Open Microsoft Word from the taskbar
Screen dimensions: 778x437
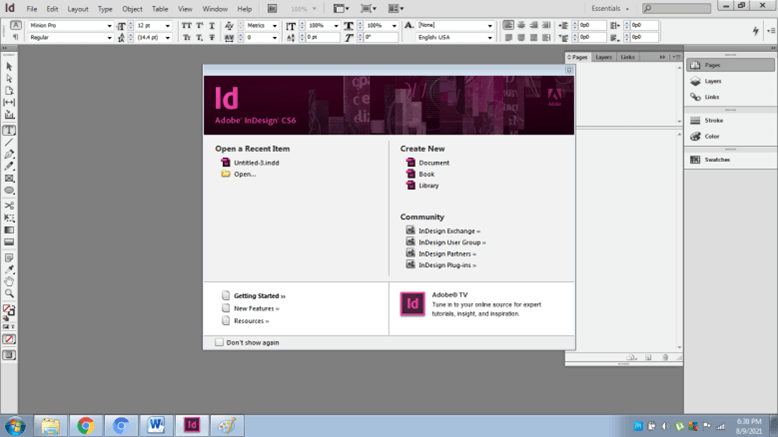(156, 426)
